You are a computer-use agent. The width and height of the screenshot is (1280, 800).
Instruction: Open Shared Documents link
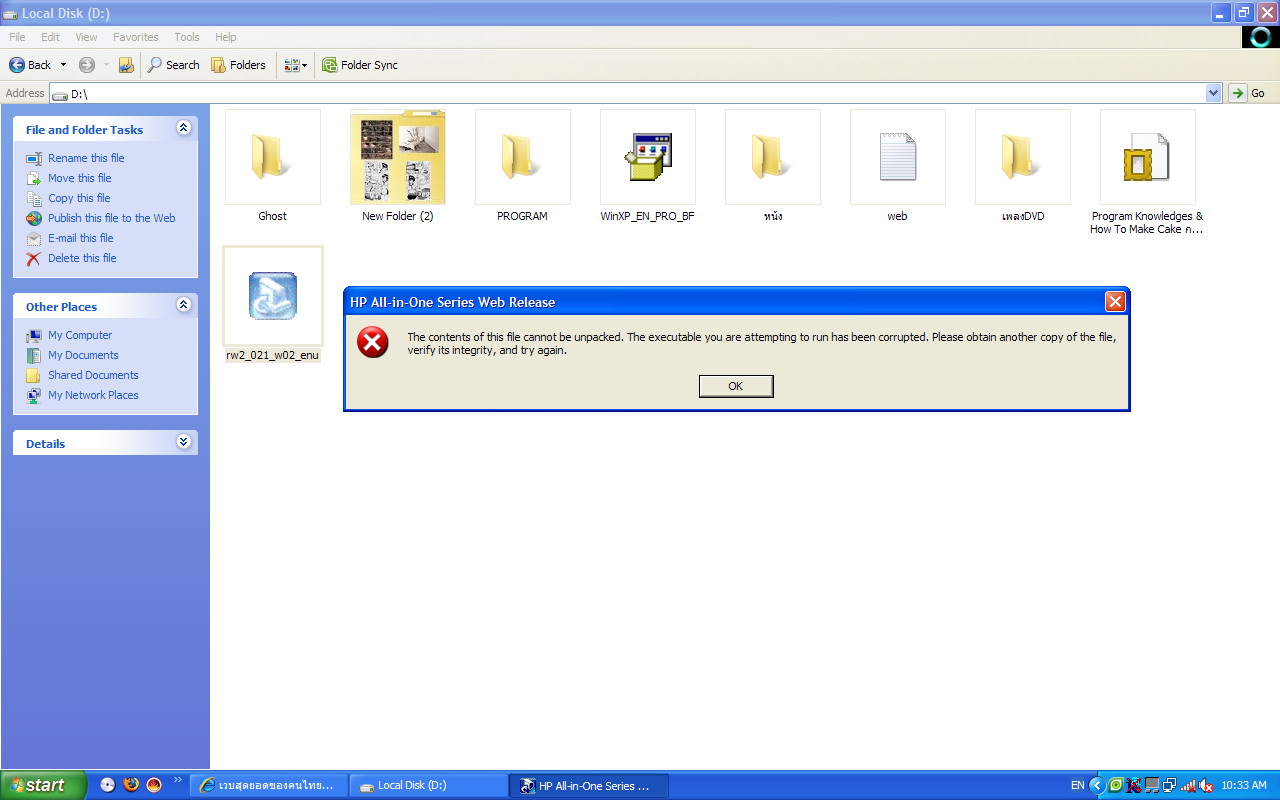point(93,375)
